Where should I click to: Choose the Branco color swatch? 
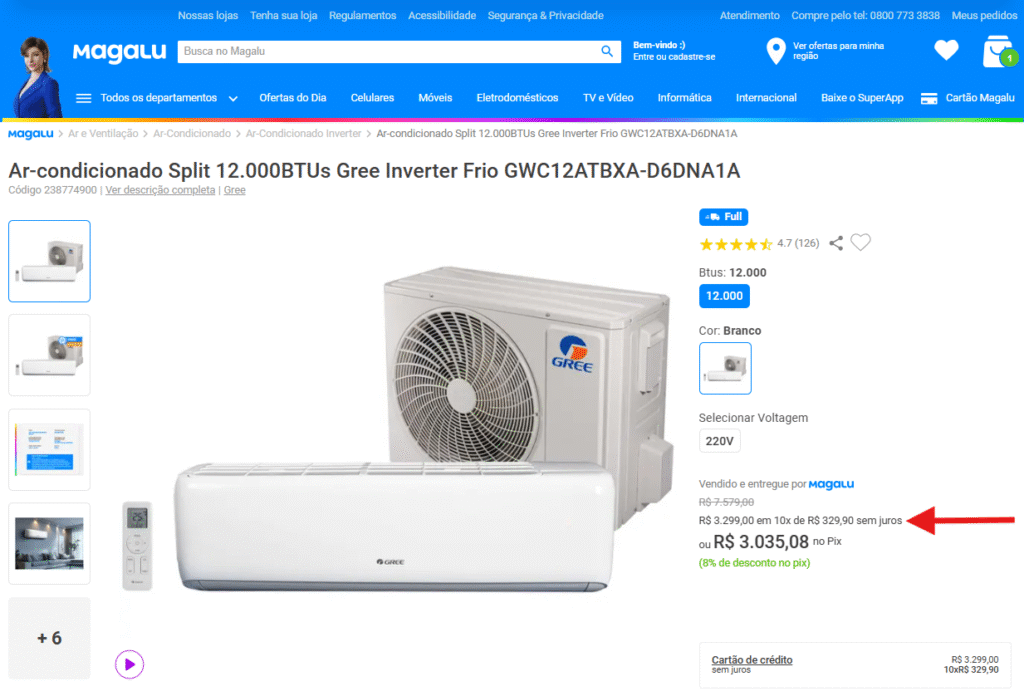click(725, 368)
